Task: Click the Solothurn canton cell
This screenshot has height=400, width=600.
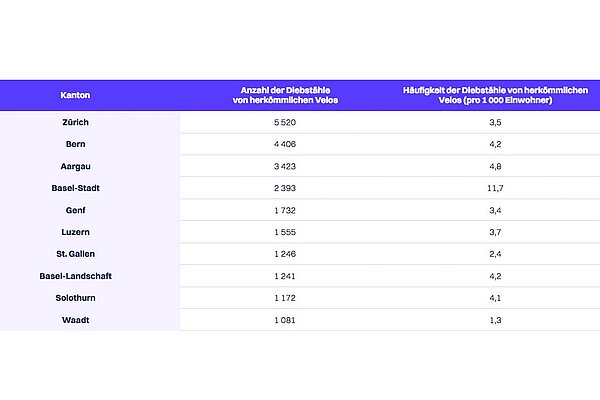Action: click(75, 297)
